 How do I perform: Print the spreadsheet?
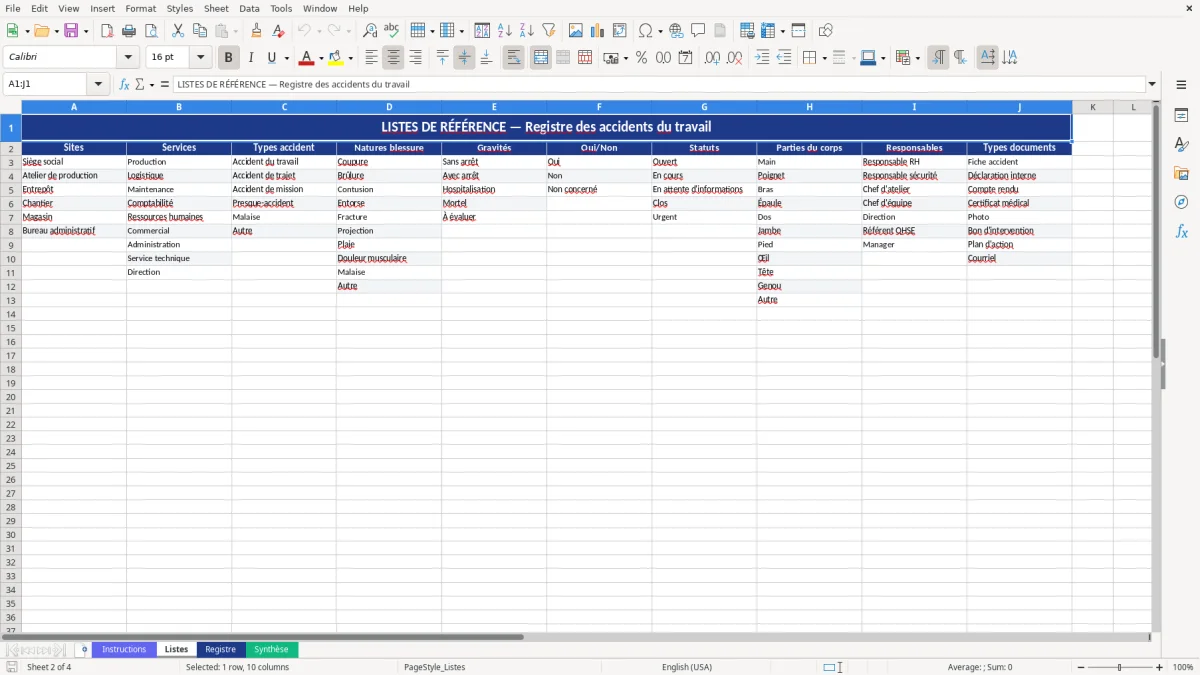(x=130, y=31)
